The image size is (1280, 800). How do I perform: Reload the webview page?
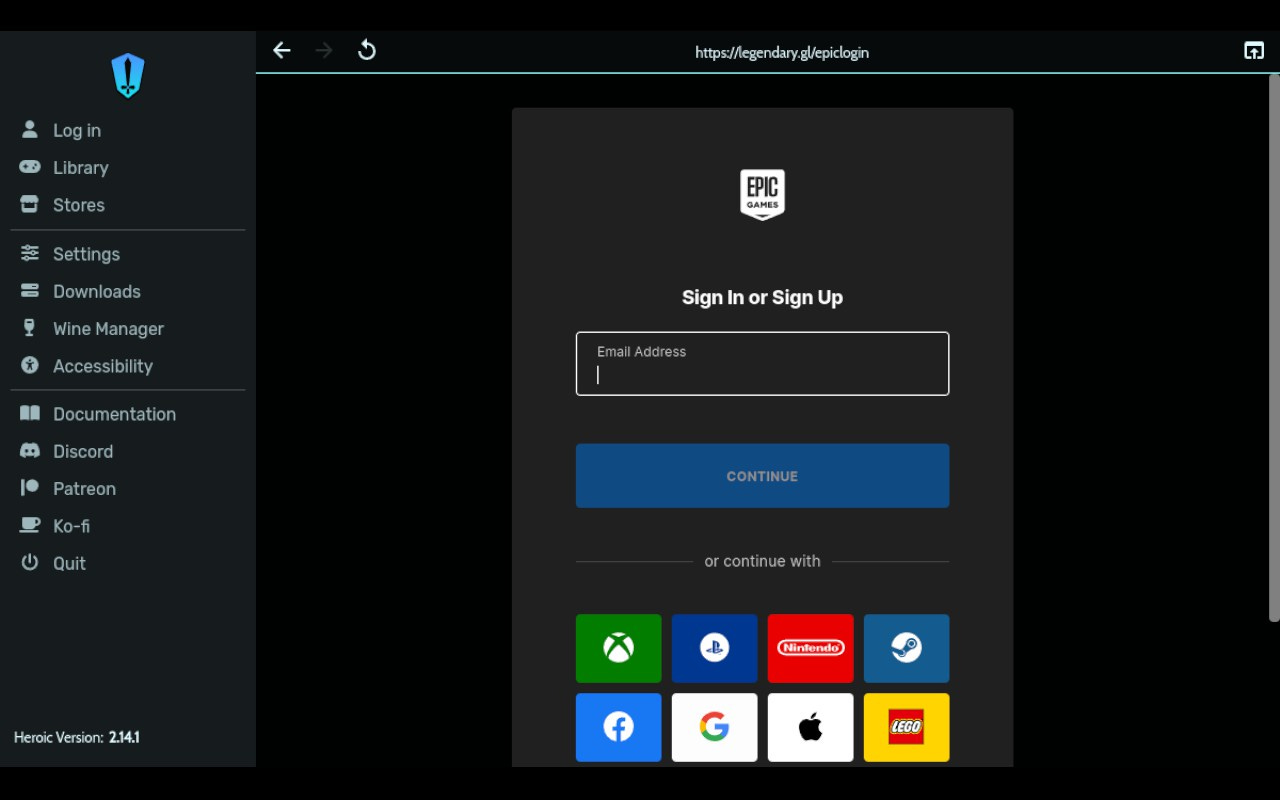(367, 50)
